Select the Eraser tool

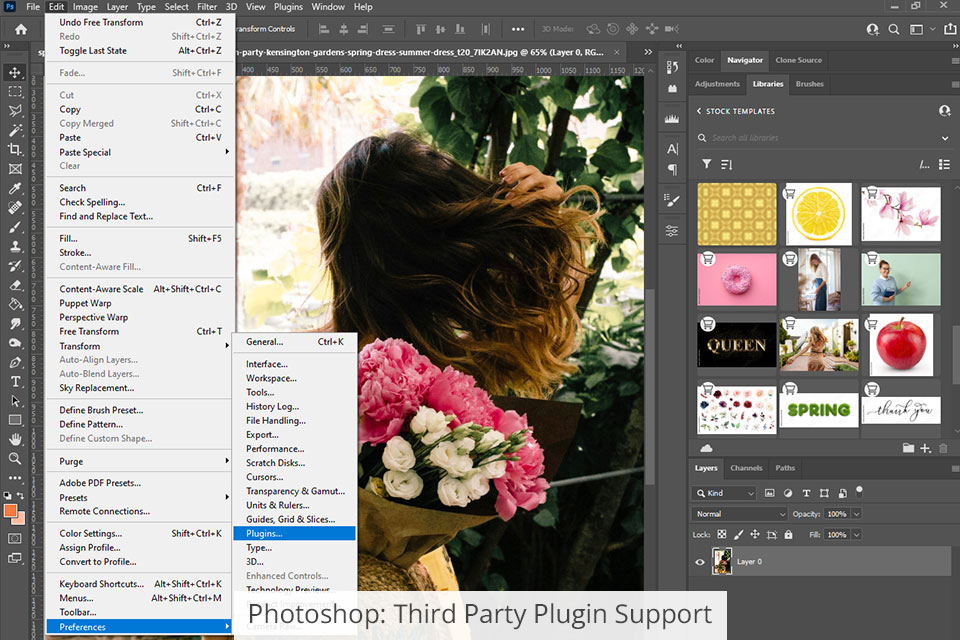15,285
